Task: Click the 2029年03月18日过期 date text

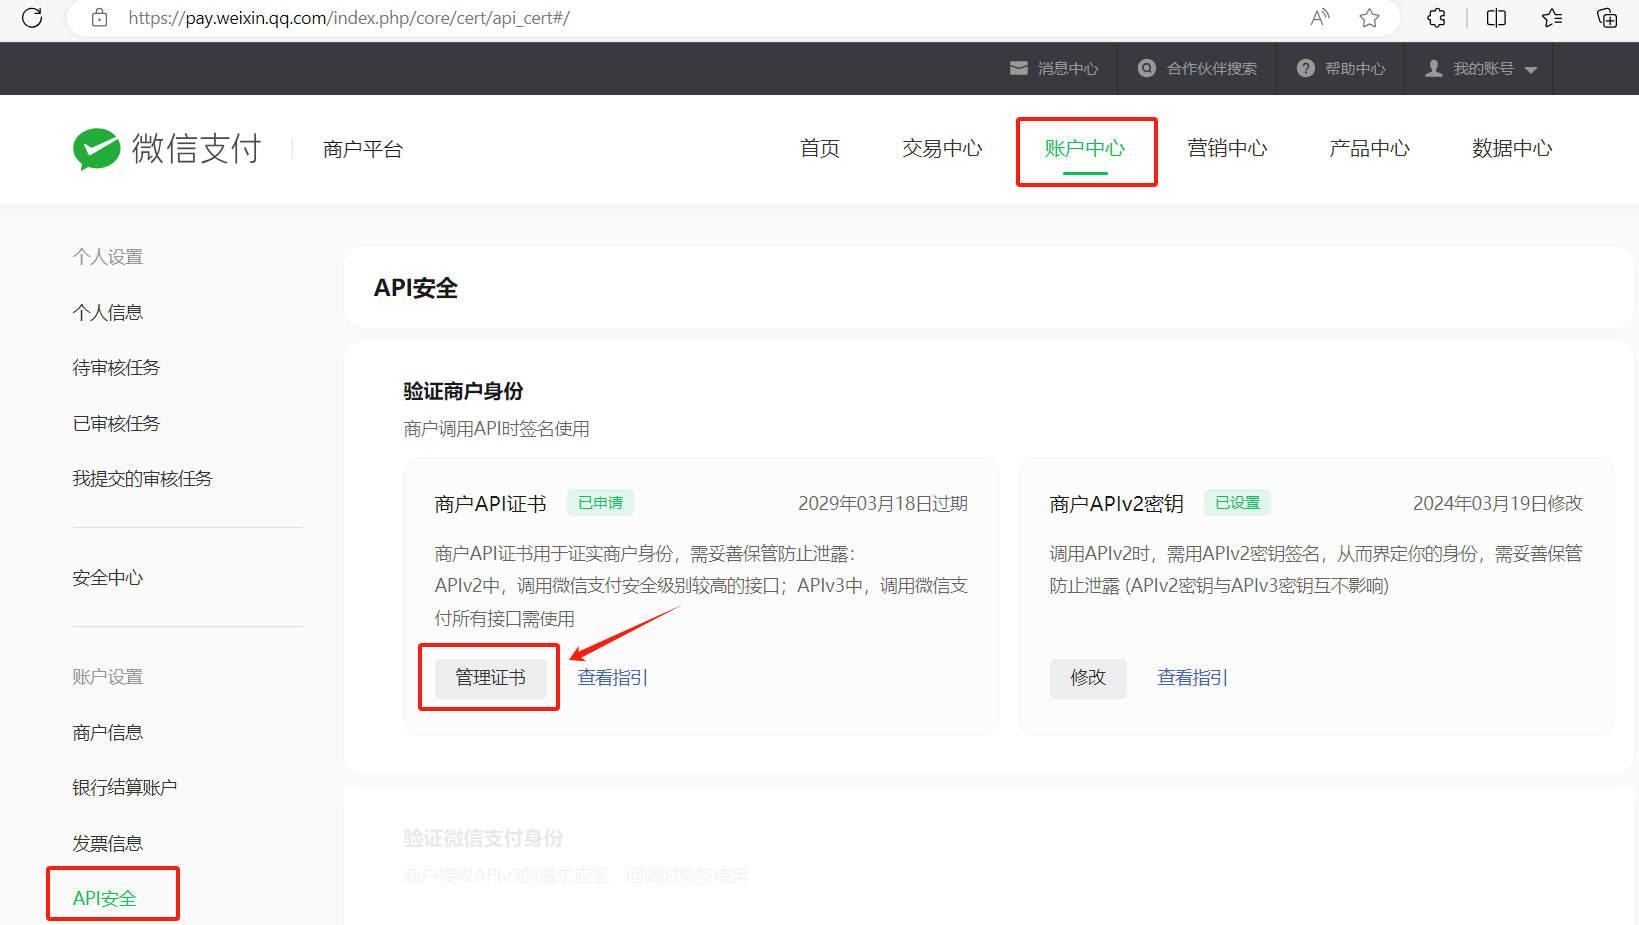Action: click(x=883, y=503)
